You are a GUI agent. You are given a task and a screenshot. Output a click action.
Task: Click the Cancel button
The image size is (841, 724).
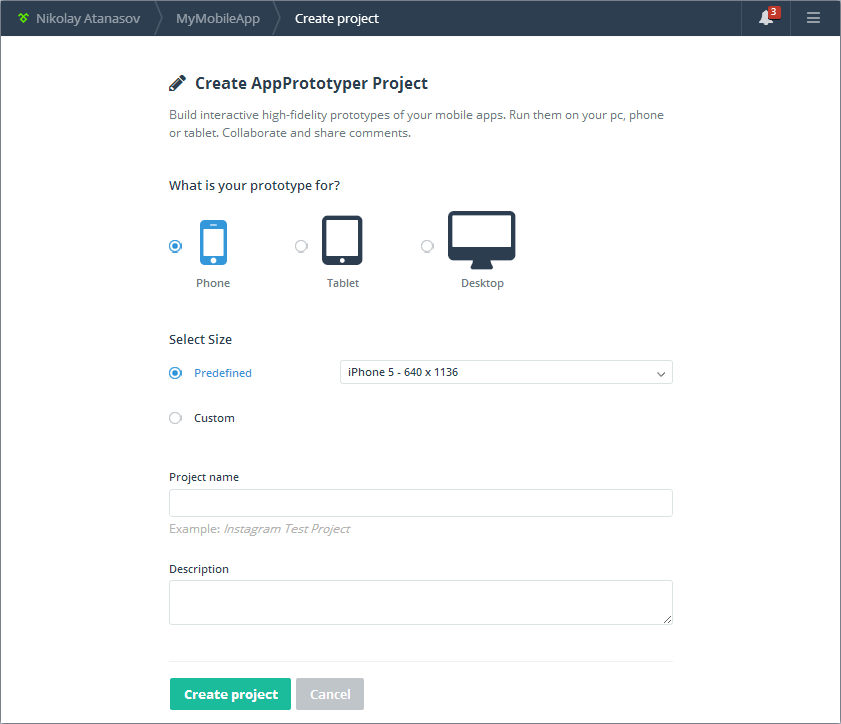click(330, 694)
